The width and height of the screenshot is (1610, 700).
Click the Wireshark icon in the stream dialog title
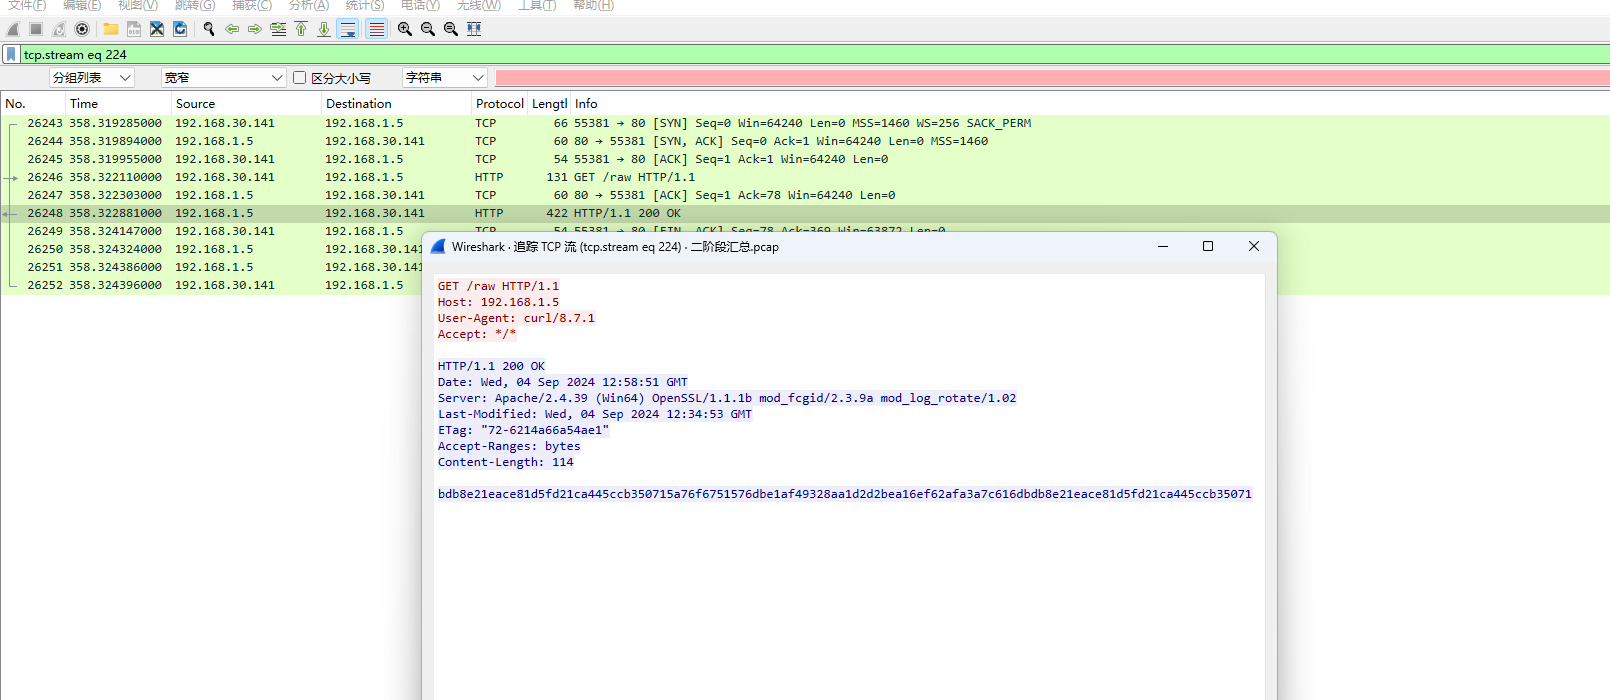click(438, 246)
